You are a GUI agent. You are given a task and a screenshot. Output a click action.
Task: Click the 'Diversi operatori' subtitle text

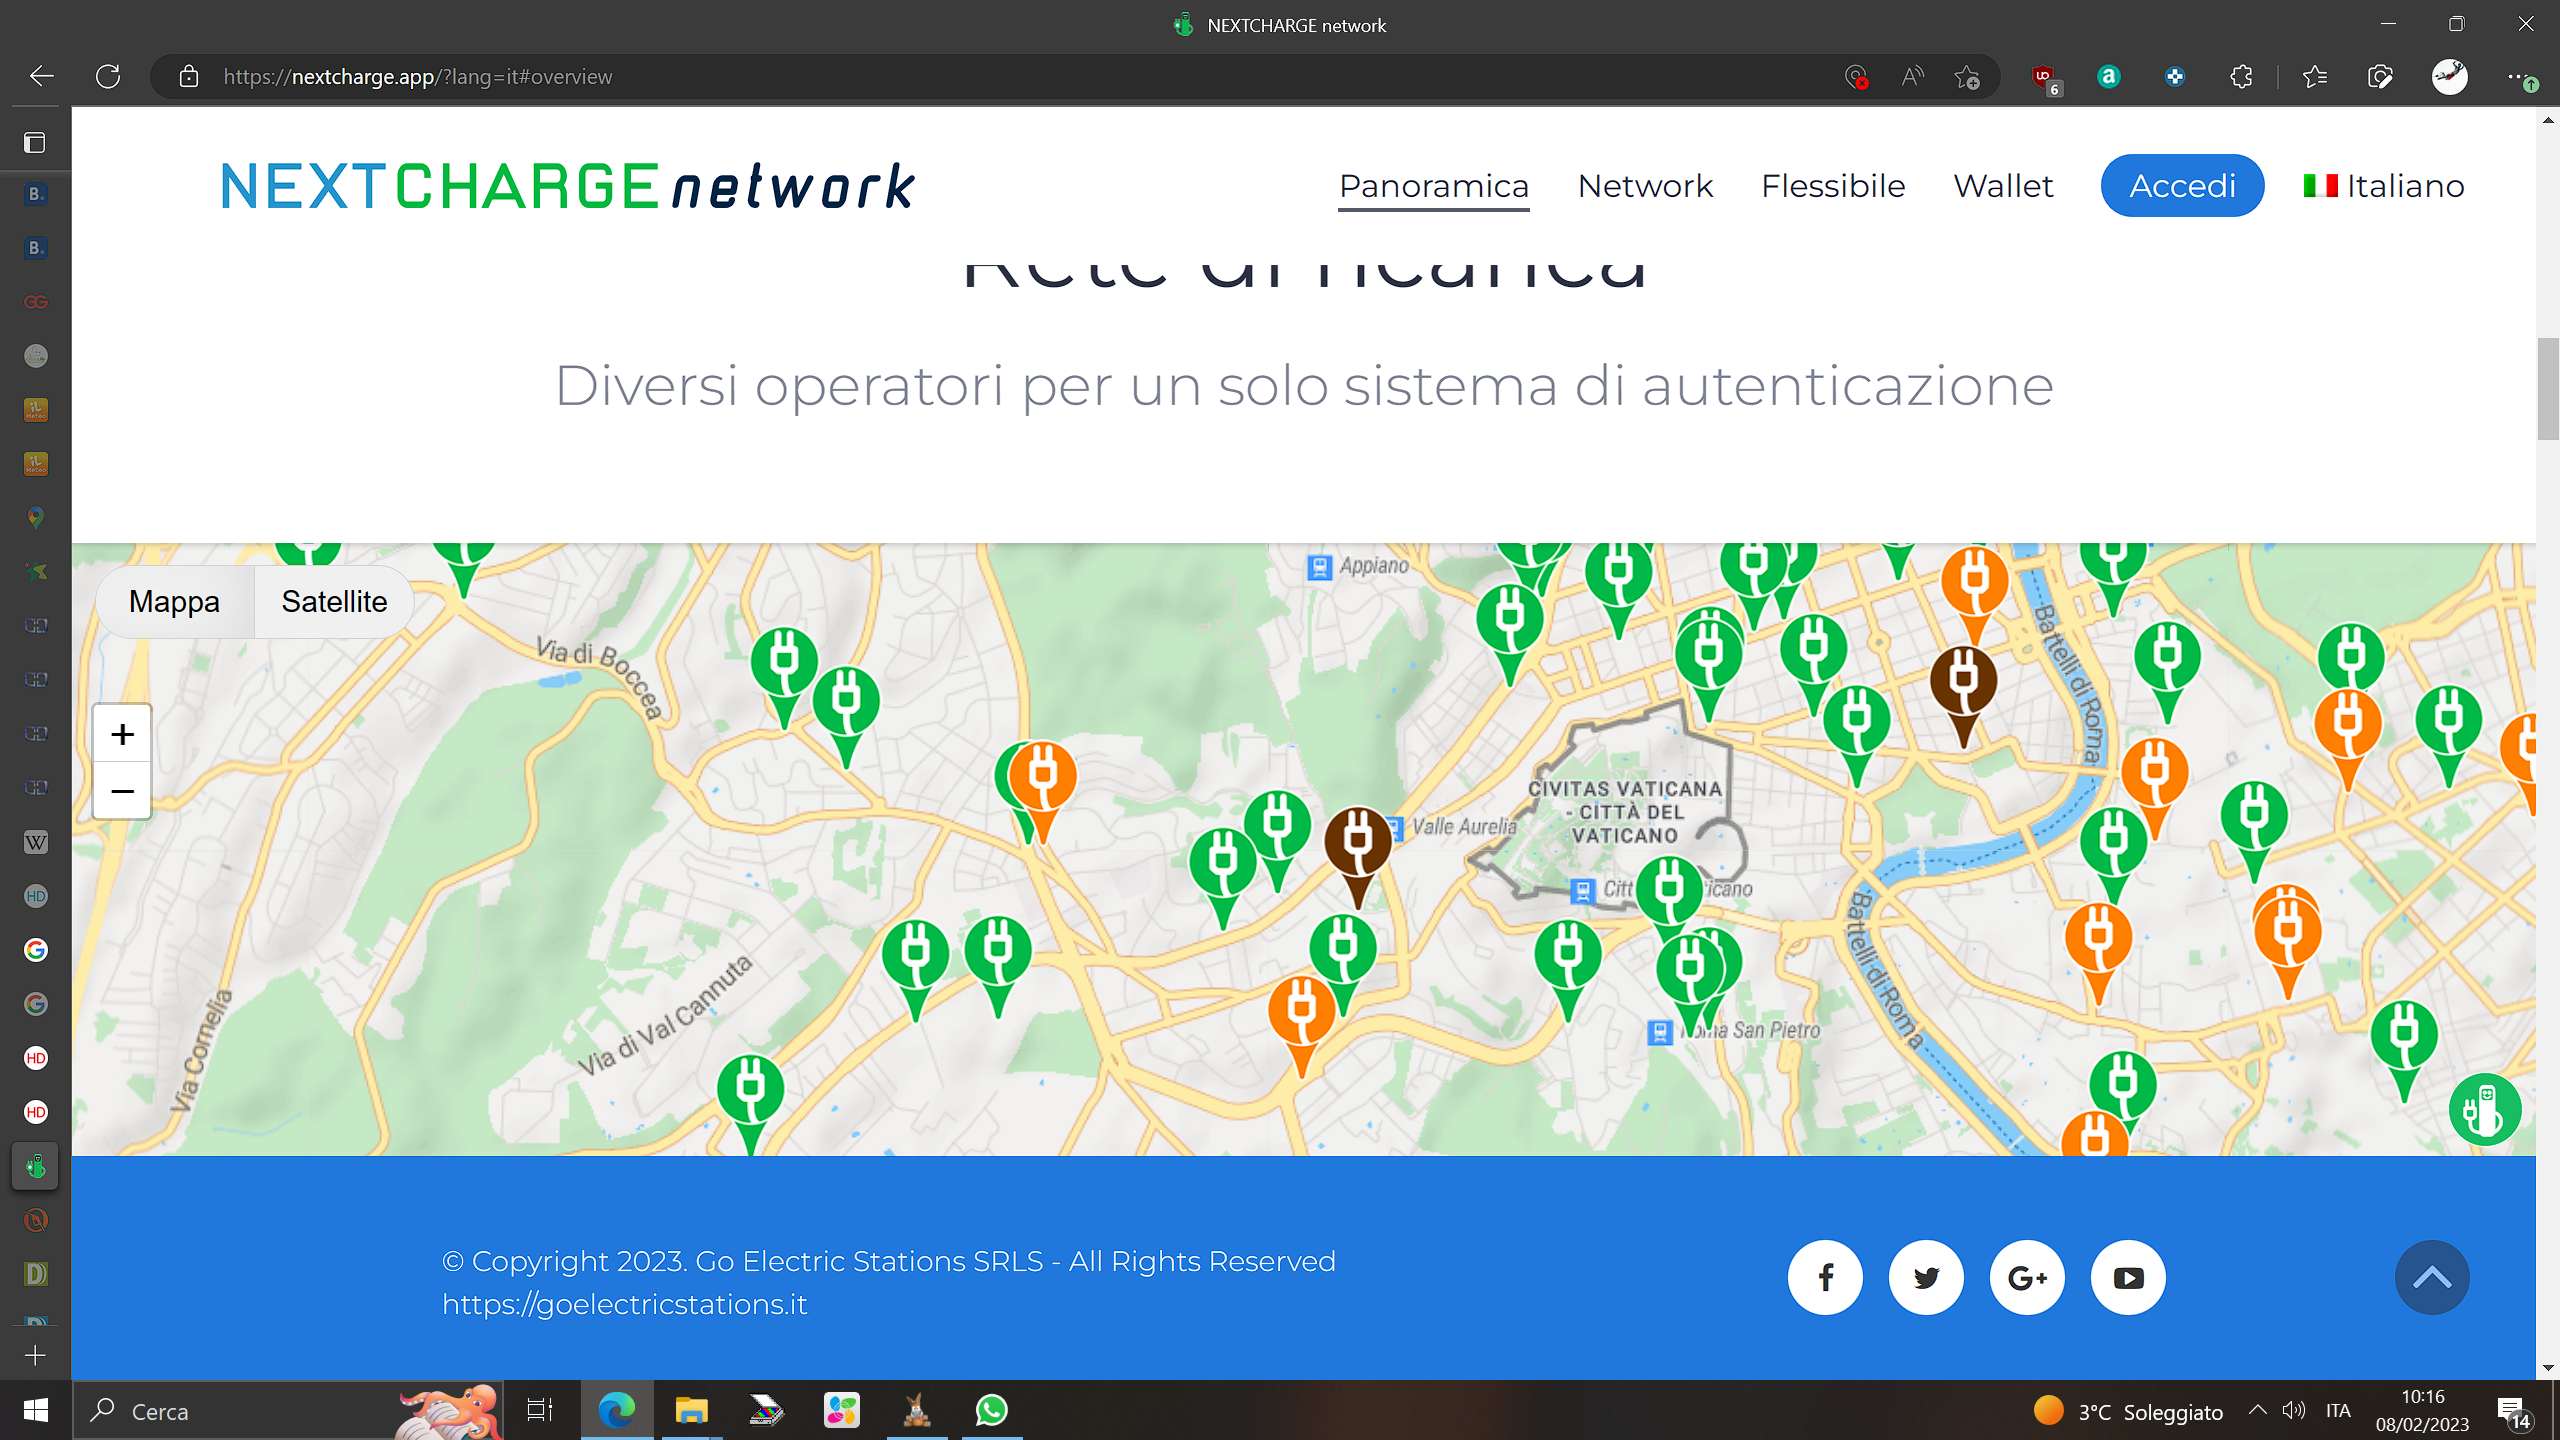(x=1304, y=386)
